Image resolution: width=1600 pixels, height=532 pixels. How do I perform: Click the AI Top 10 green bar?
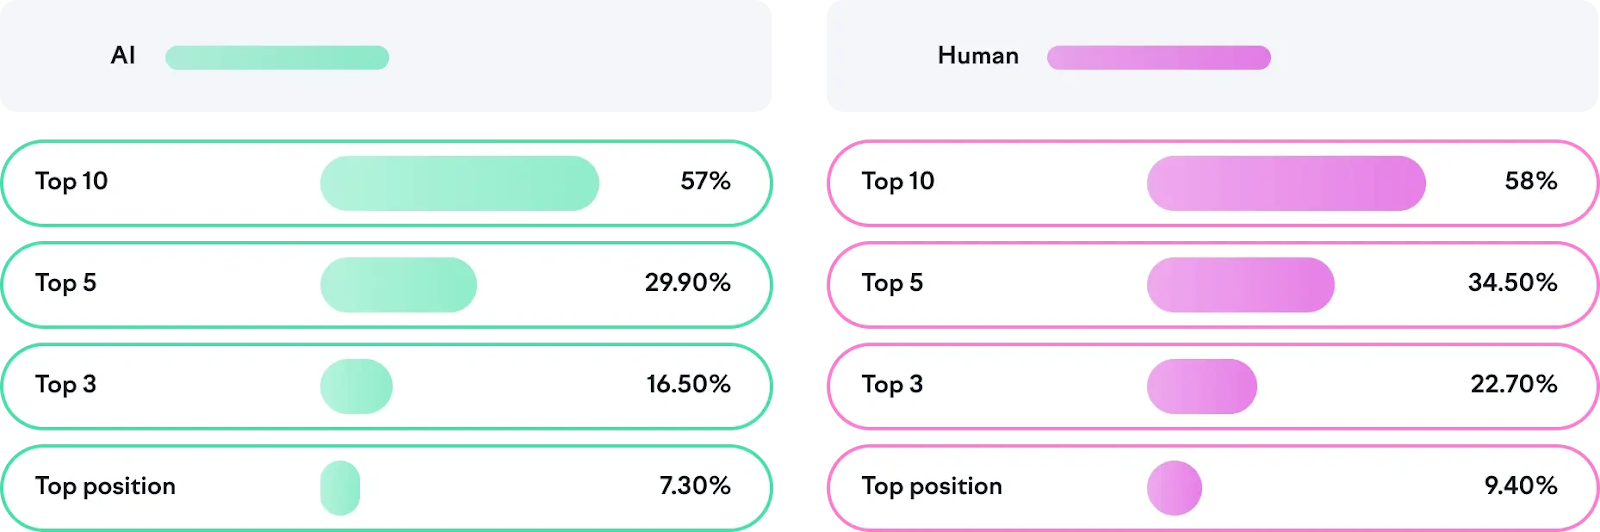point(459,183)
